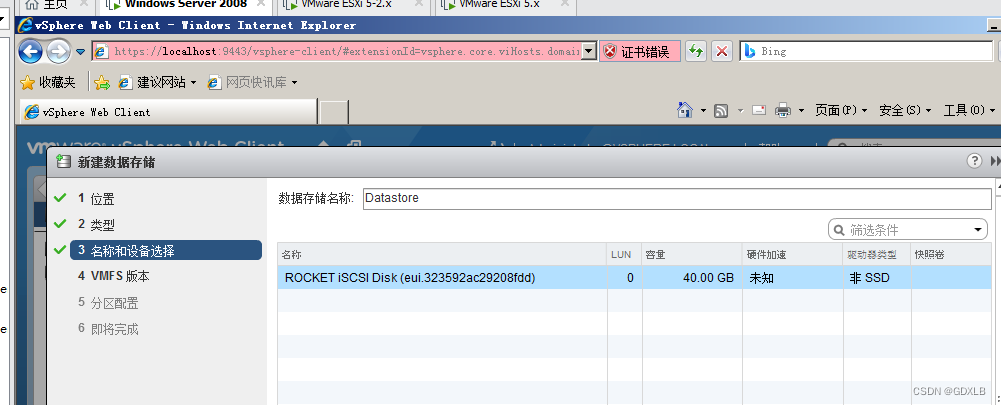
Task: Click the read mail icon
Action: click(758, 110)
